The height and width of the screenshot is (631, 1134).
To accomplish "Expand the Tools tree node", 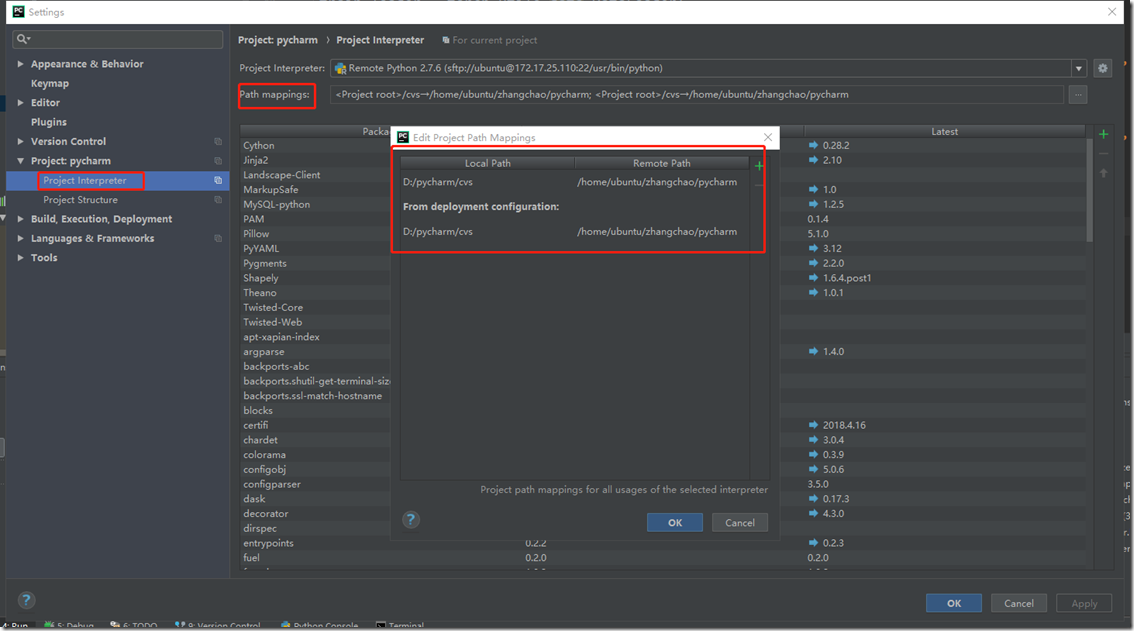I will 20,258.
